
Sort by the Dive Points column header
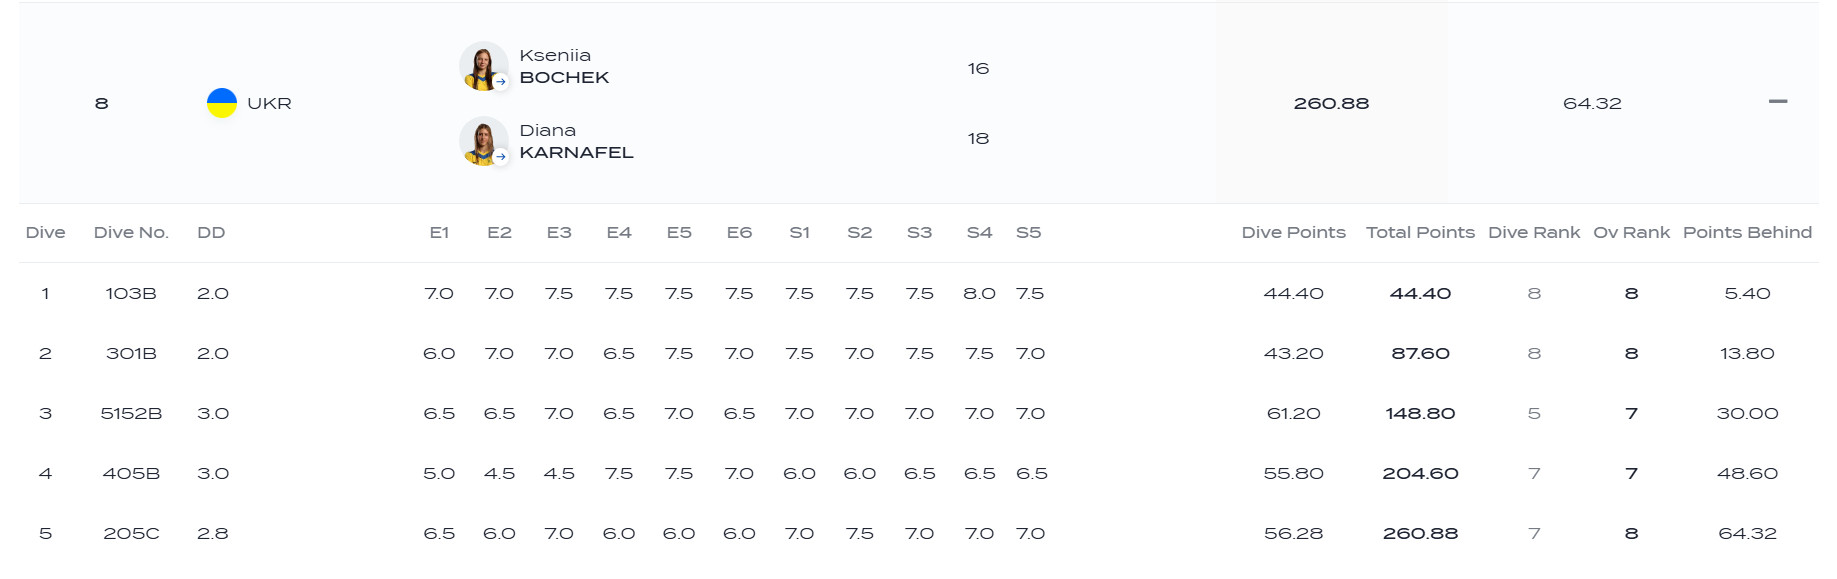click(x=1293, y=233)
